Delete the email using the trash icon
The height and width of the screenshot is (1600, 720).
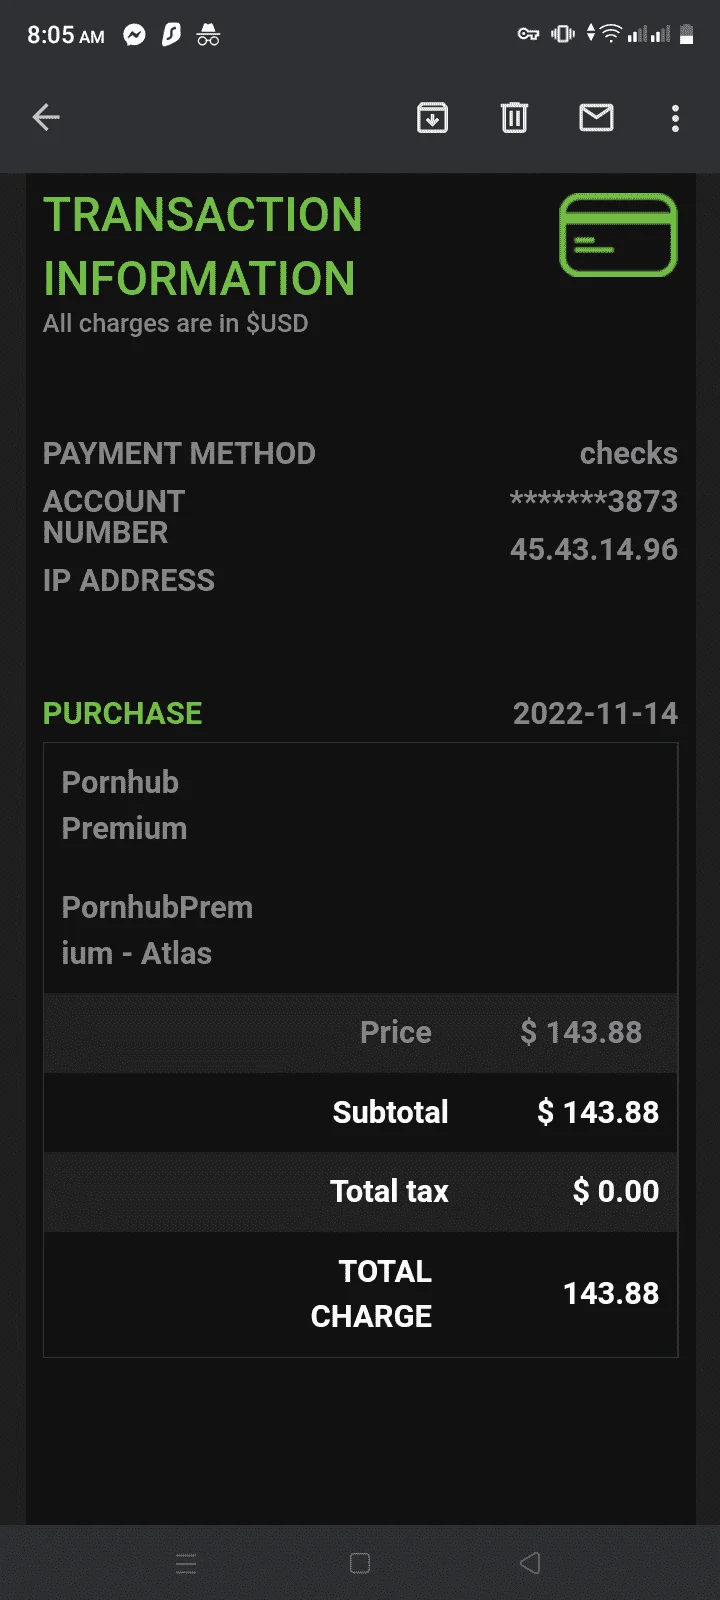(x=514, y=118)
